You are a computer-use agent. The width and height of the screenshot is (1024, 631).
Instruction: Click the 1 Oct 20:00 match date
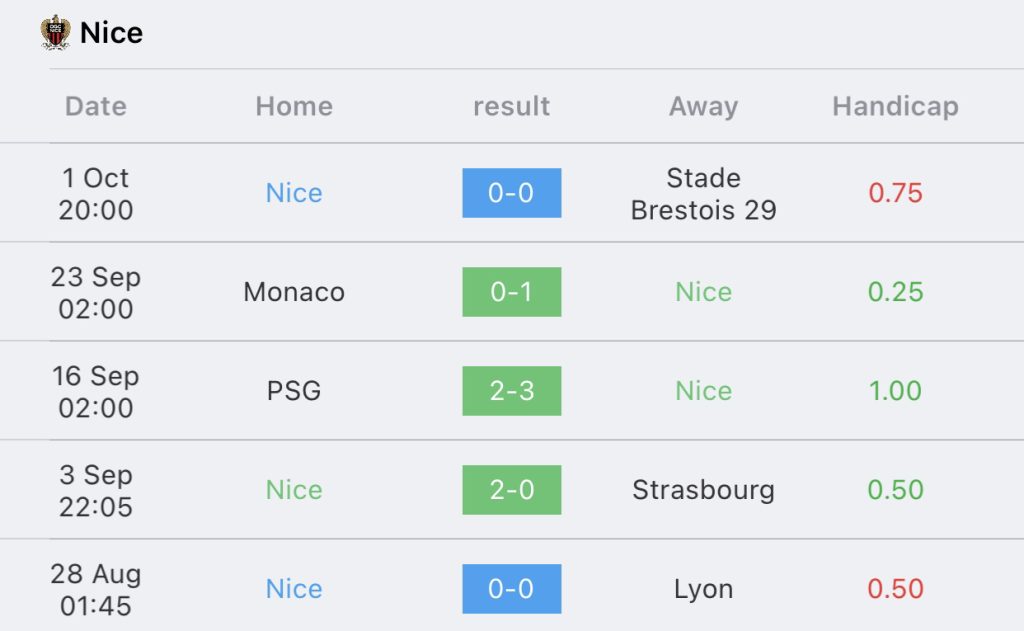[96, 193]
